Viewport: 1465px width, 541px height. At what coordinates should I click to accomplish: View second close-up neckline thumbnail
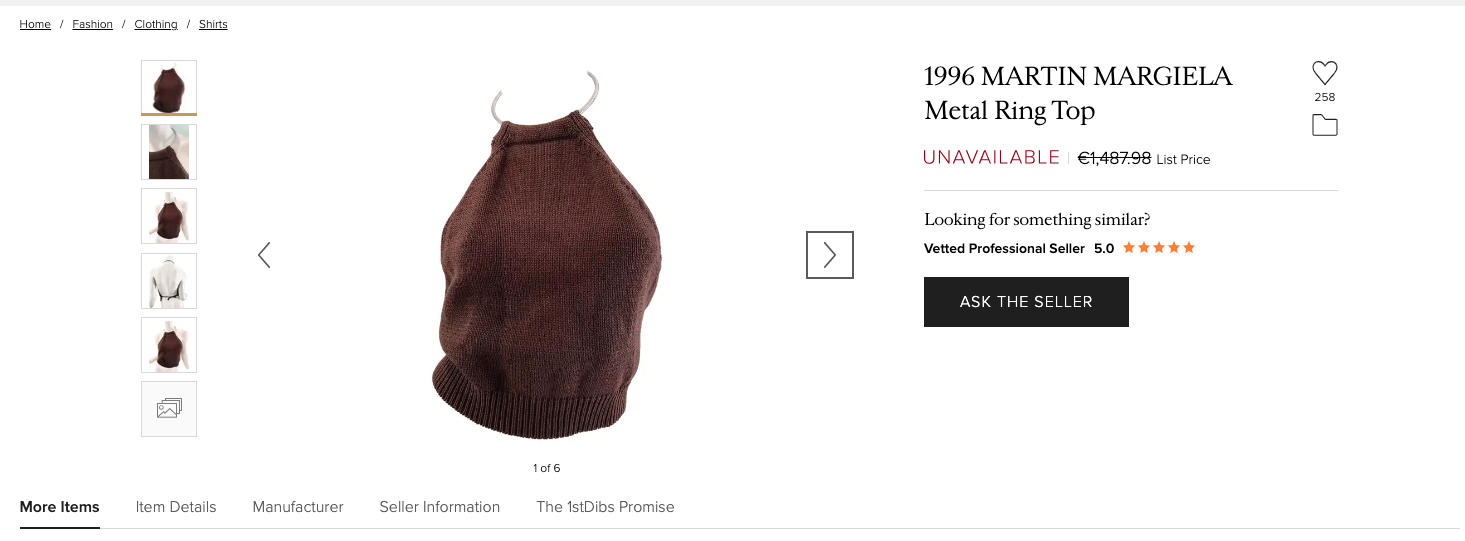(169, 152)
